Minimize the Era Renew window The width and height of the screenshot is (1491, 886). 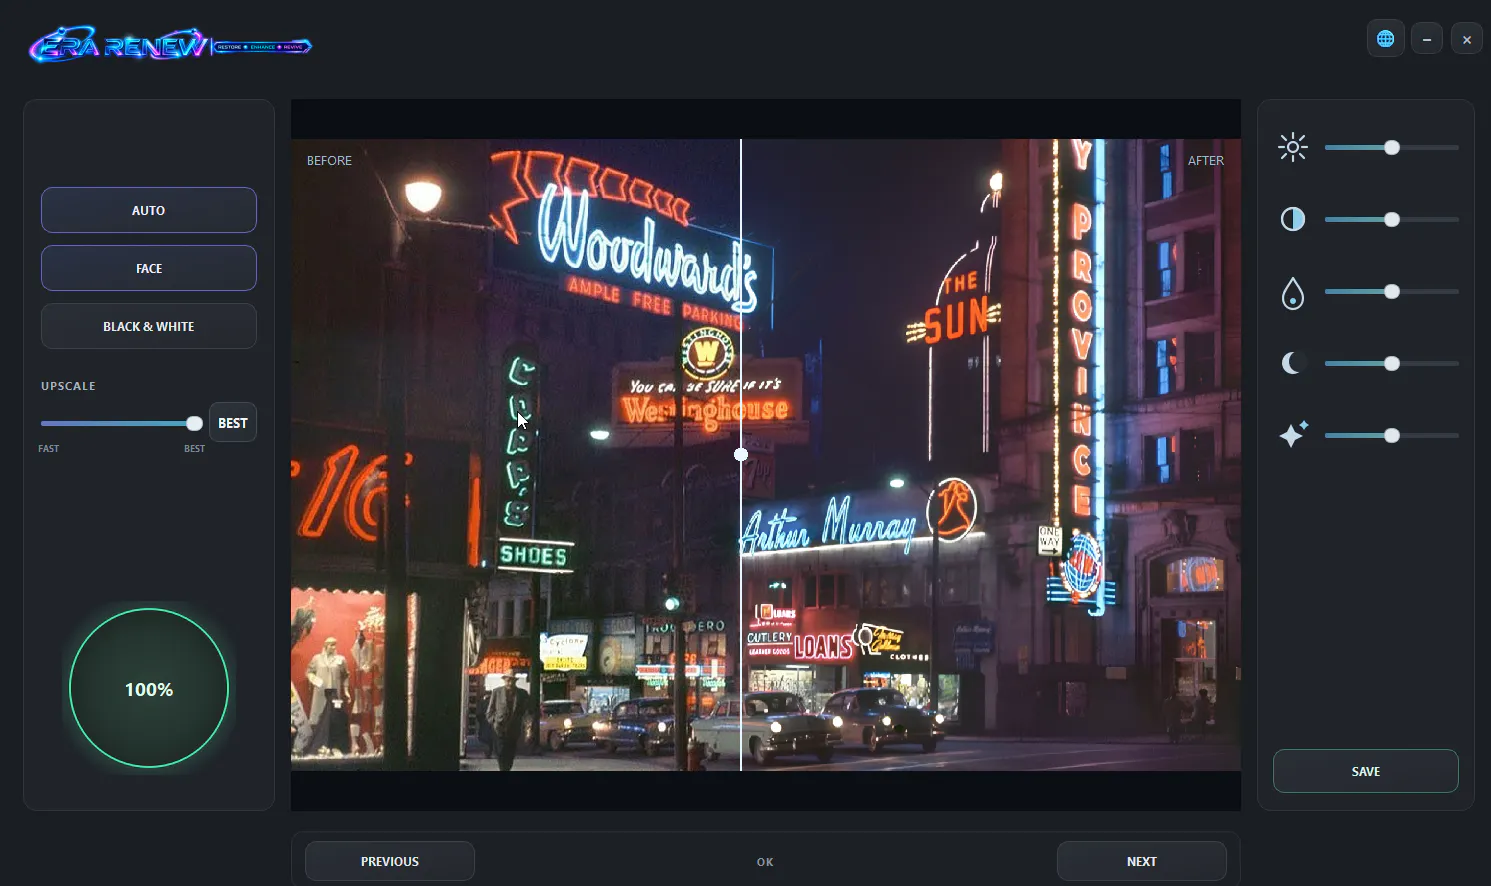click(1427, 40)
